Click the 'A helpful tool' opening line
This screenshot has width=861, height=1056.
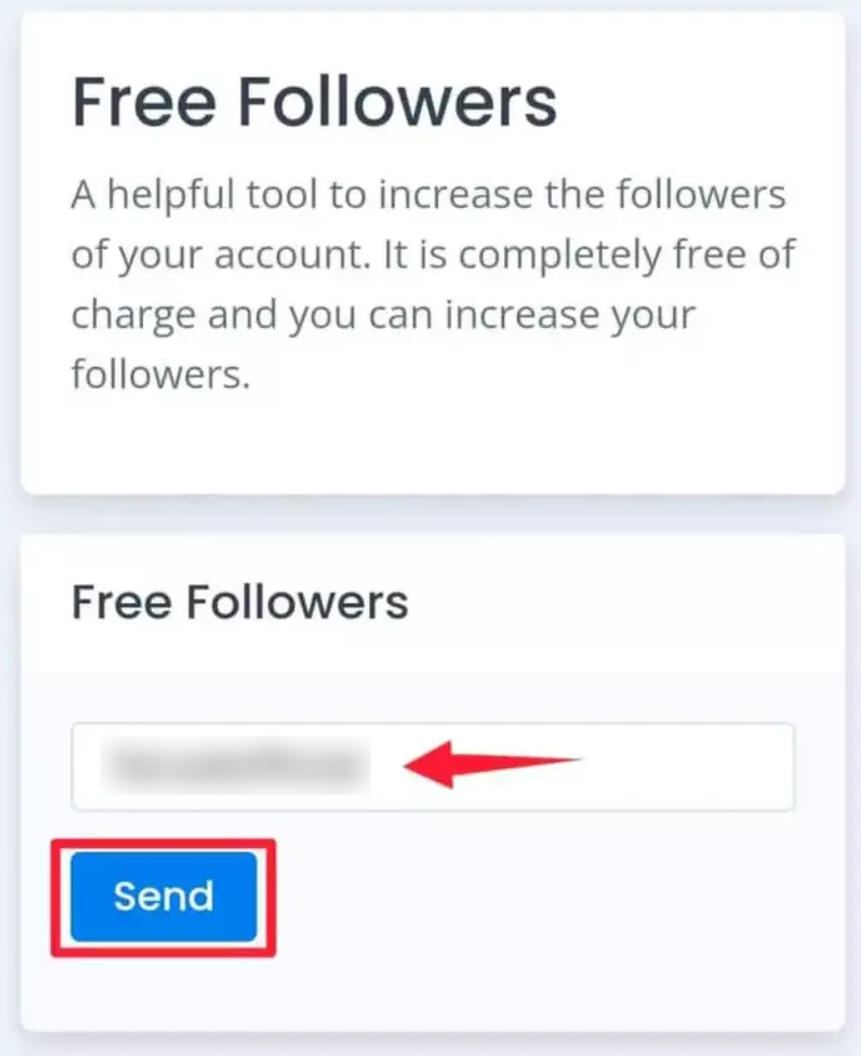click(x=428, y=195)
